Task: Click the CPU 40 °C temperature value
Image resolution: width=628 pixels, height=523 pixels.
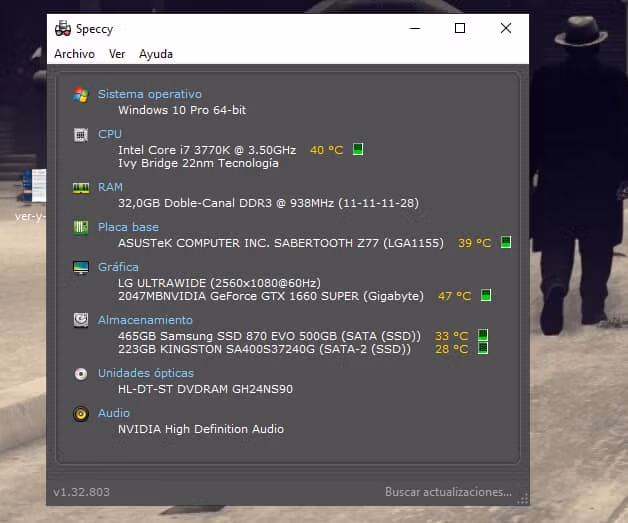Action: tap(326, 150)
